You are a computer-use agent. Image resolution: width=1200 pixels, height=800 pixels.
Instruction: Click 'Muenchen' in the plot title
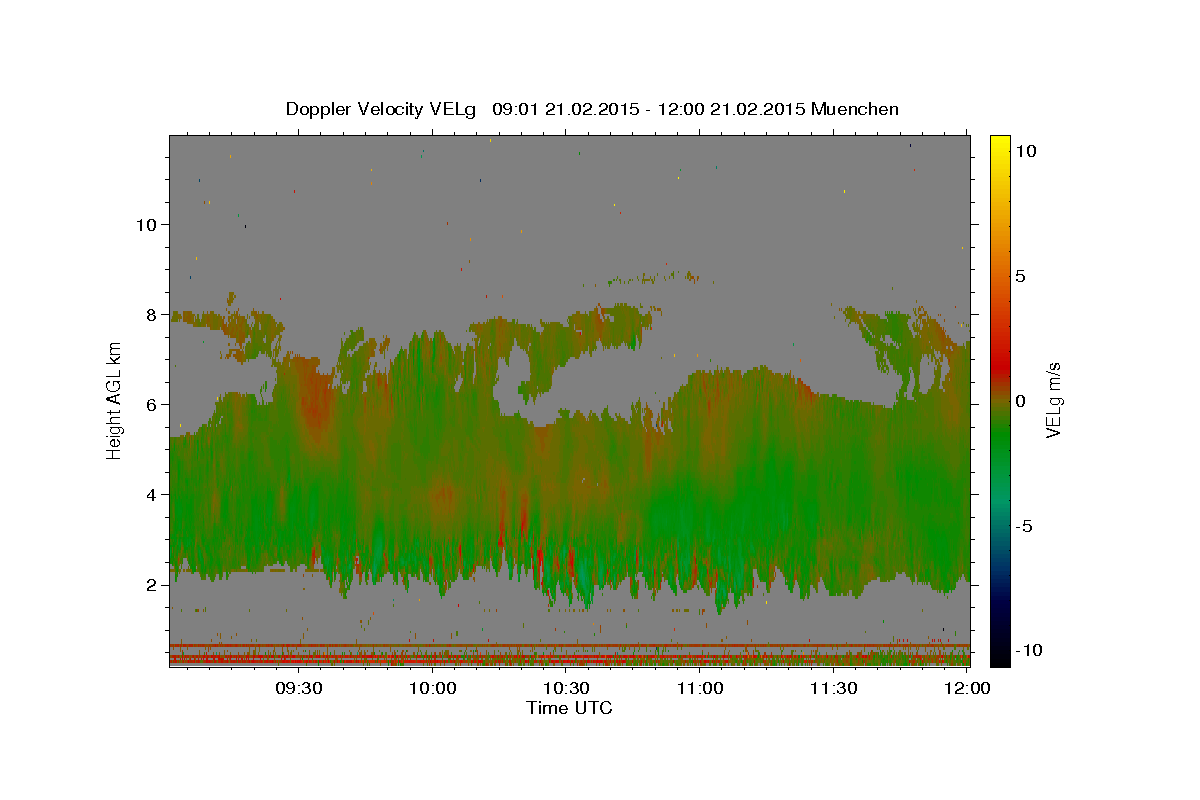pos(855,109)
